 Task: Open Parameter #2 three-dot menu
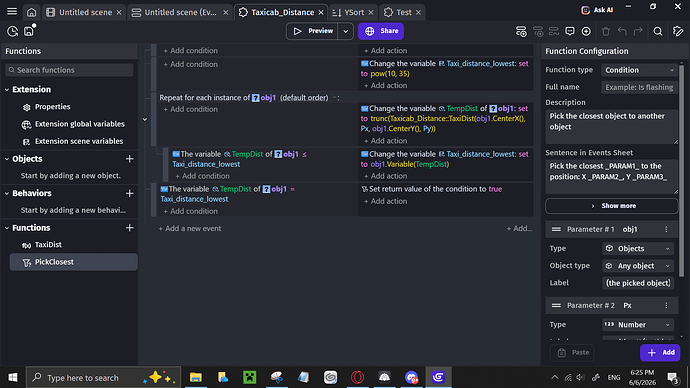(x=666, y=305)
